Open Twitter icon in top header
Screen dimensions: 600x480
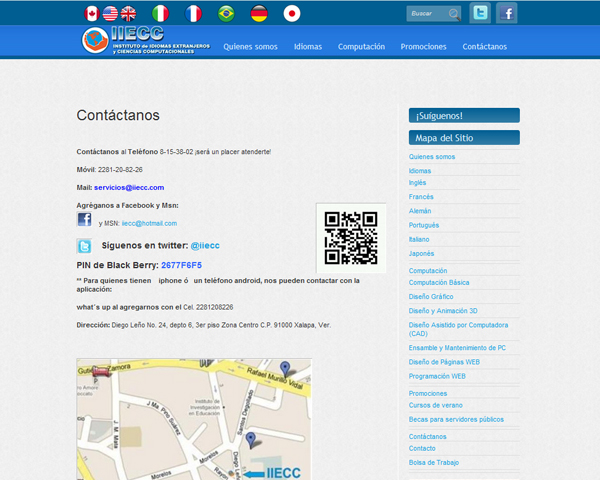coord(481,13)
